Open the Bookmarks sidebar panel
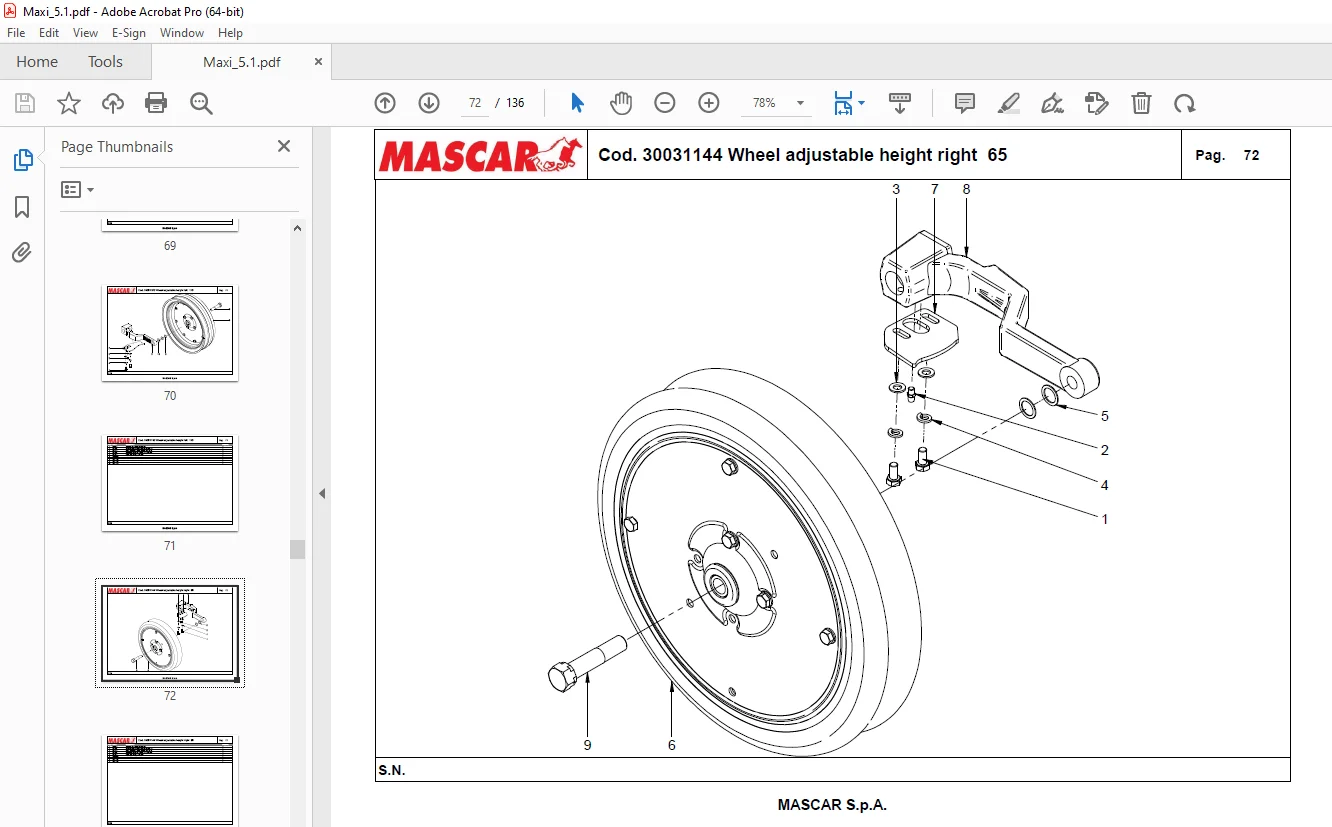This screenshot has height=827, width=1332. pyautogui.click(x=22, y=207)
